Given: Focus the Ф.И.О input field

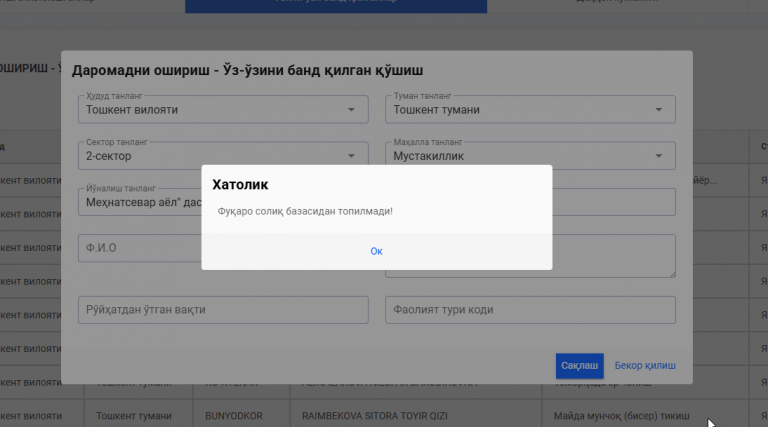Looking at the screenshot, I should click(140, 248).
